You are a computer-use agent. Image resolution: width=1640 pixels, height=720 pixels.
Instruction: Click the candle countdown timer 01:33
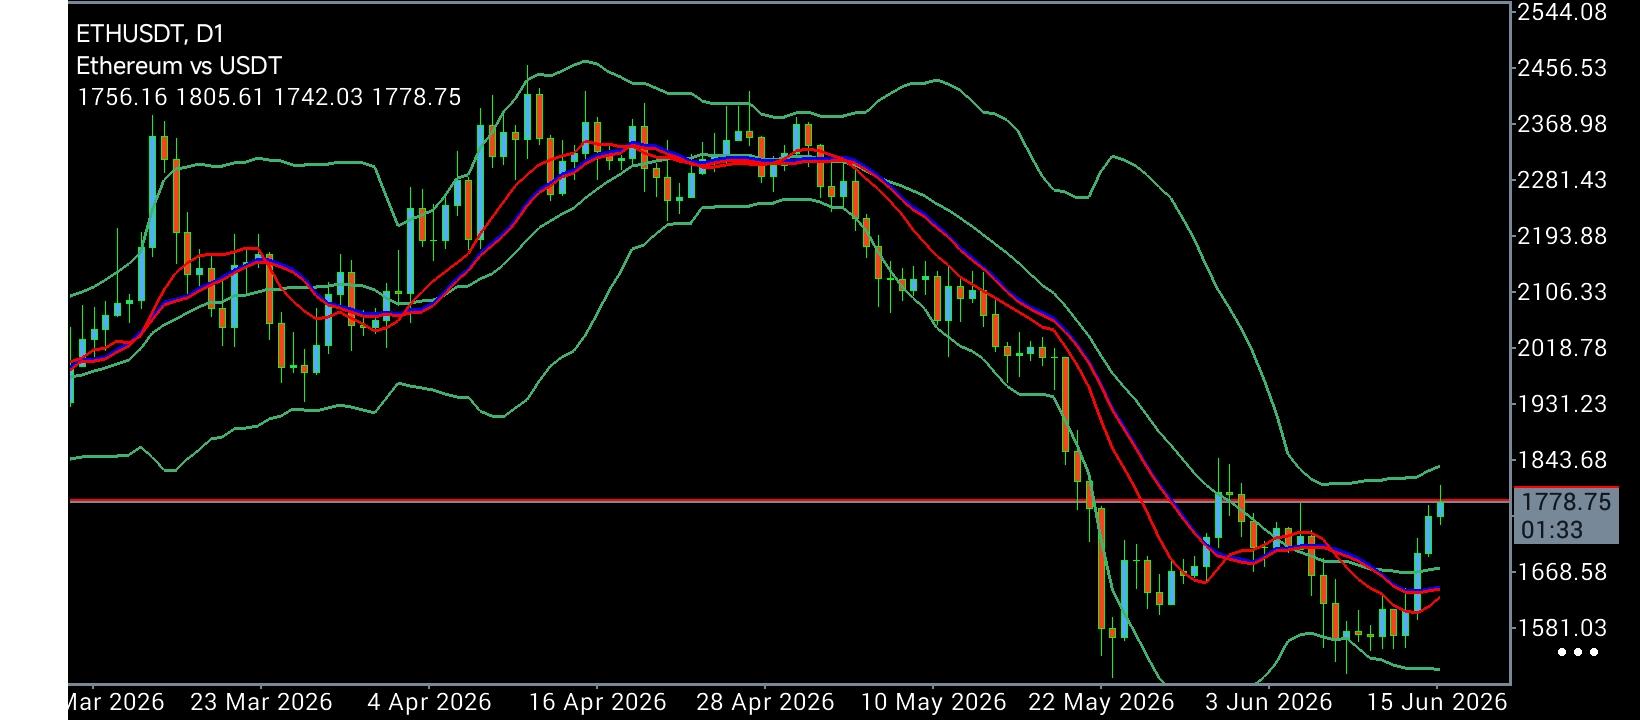[x=1552, y=530]
